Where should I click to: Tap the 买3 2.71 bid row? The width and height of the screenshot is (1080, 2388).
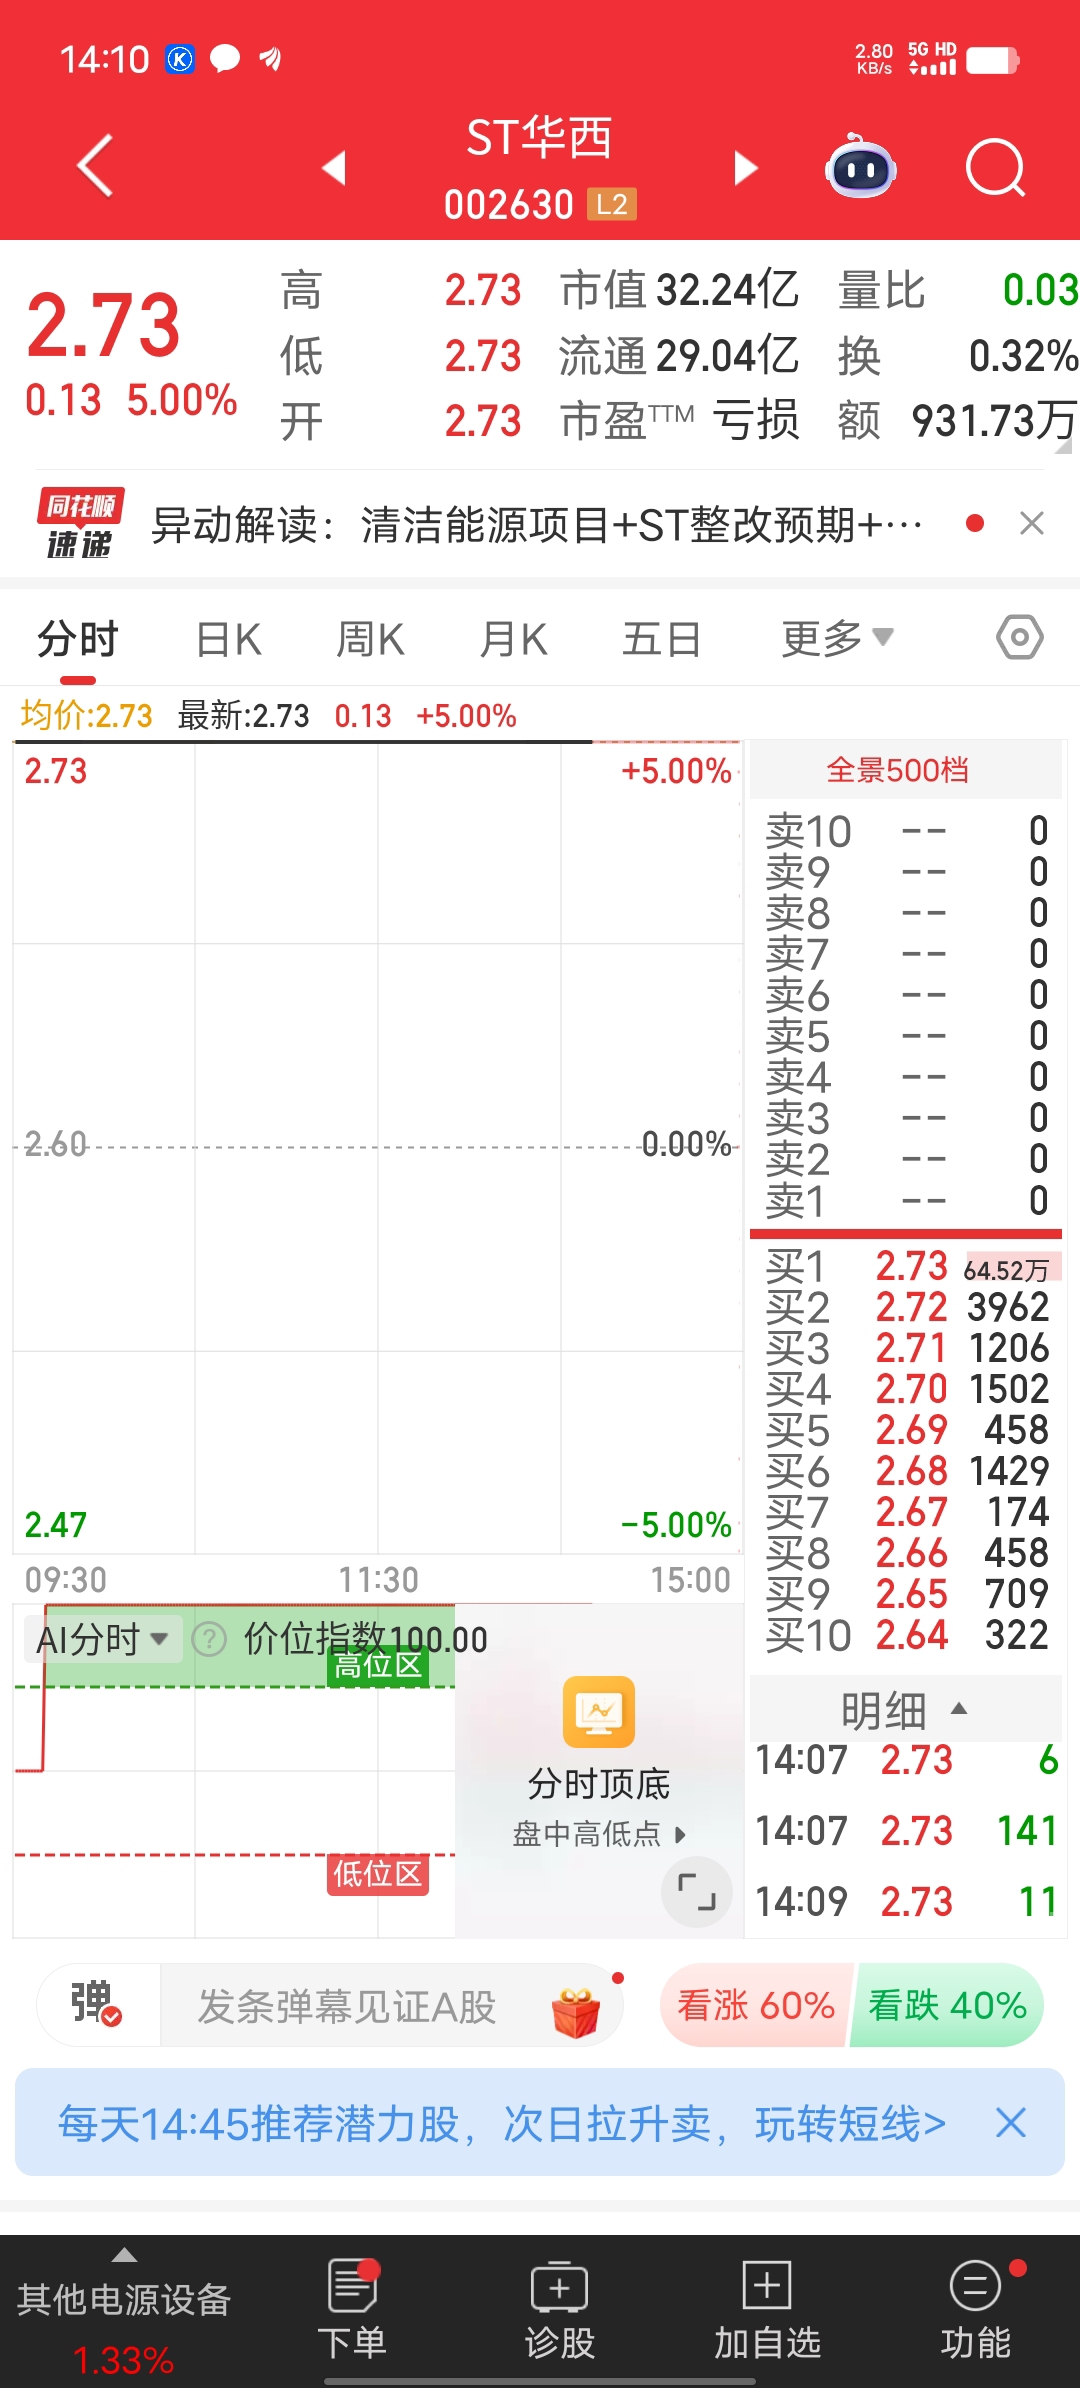905,1348
